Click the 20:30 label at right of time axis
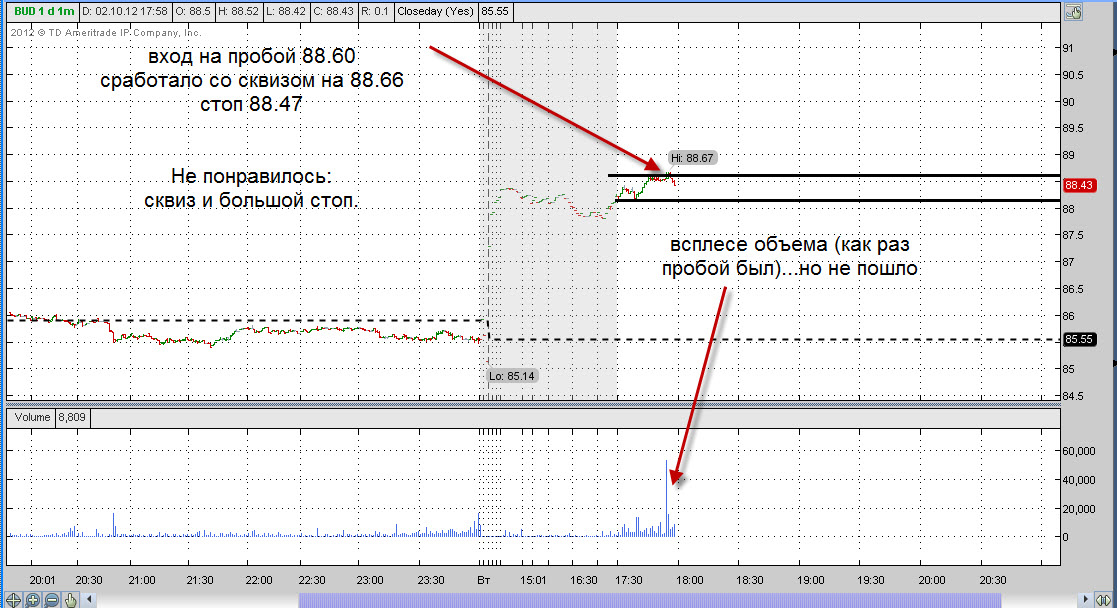Image resolution: width=1117 pixels, height=608 pixels. click(992, 580)
